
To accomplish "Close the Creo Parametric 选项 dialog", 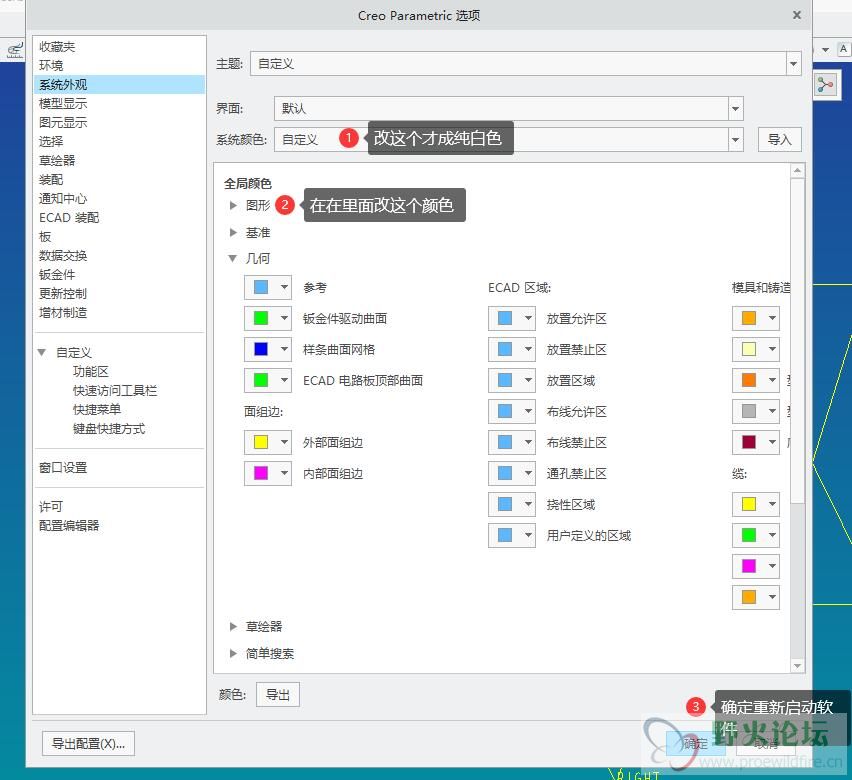I will [x=797, y=15].
